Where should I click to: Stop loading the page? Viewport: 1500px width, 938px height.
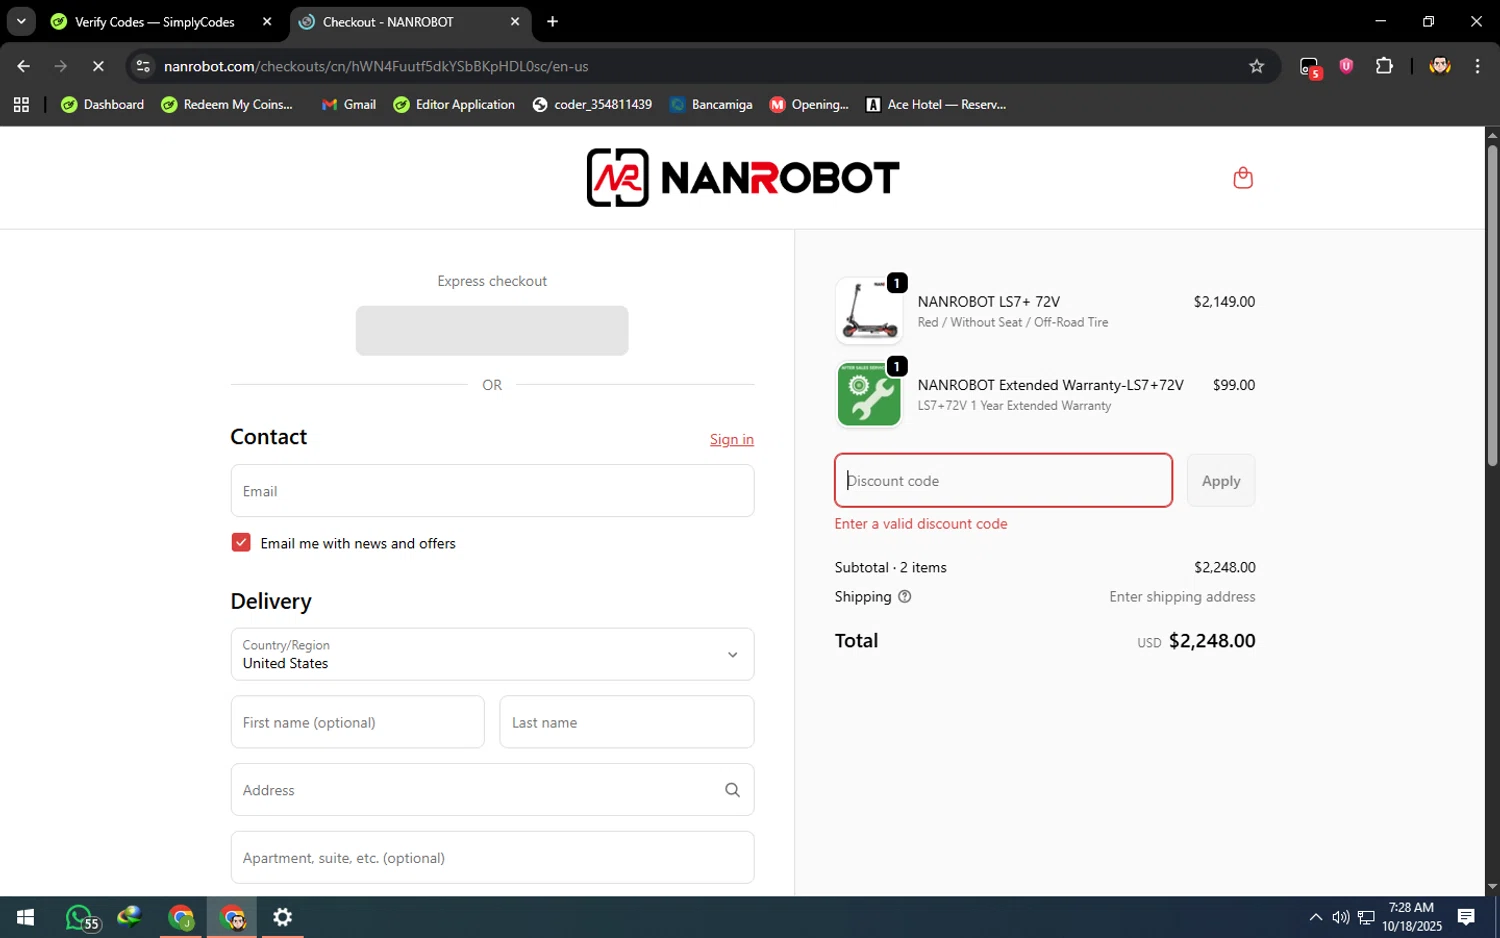(x=98, y=66)
